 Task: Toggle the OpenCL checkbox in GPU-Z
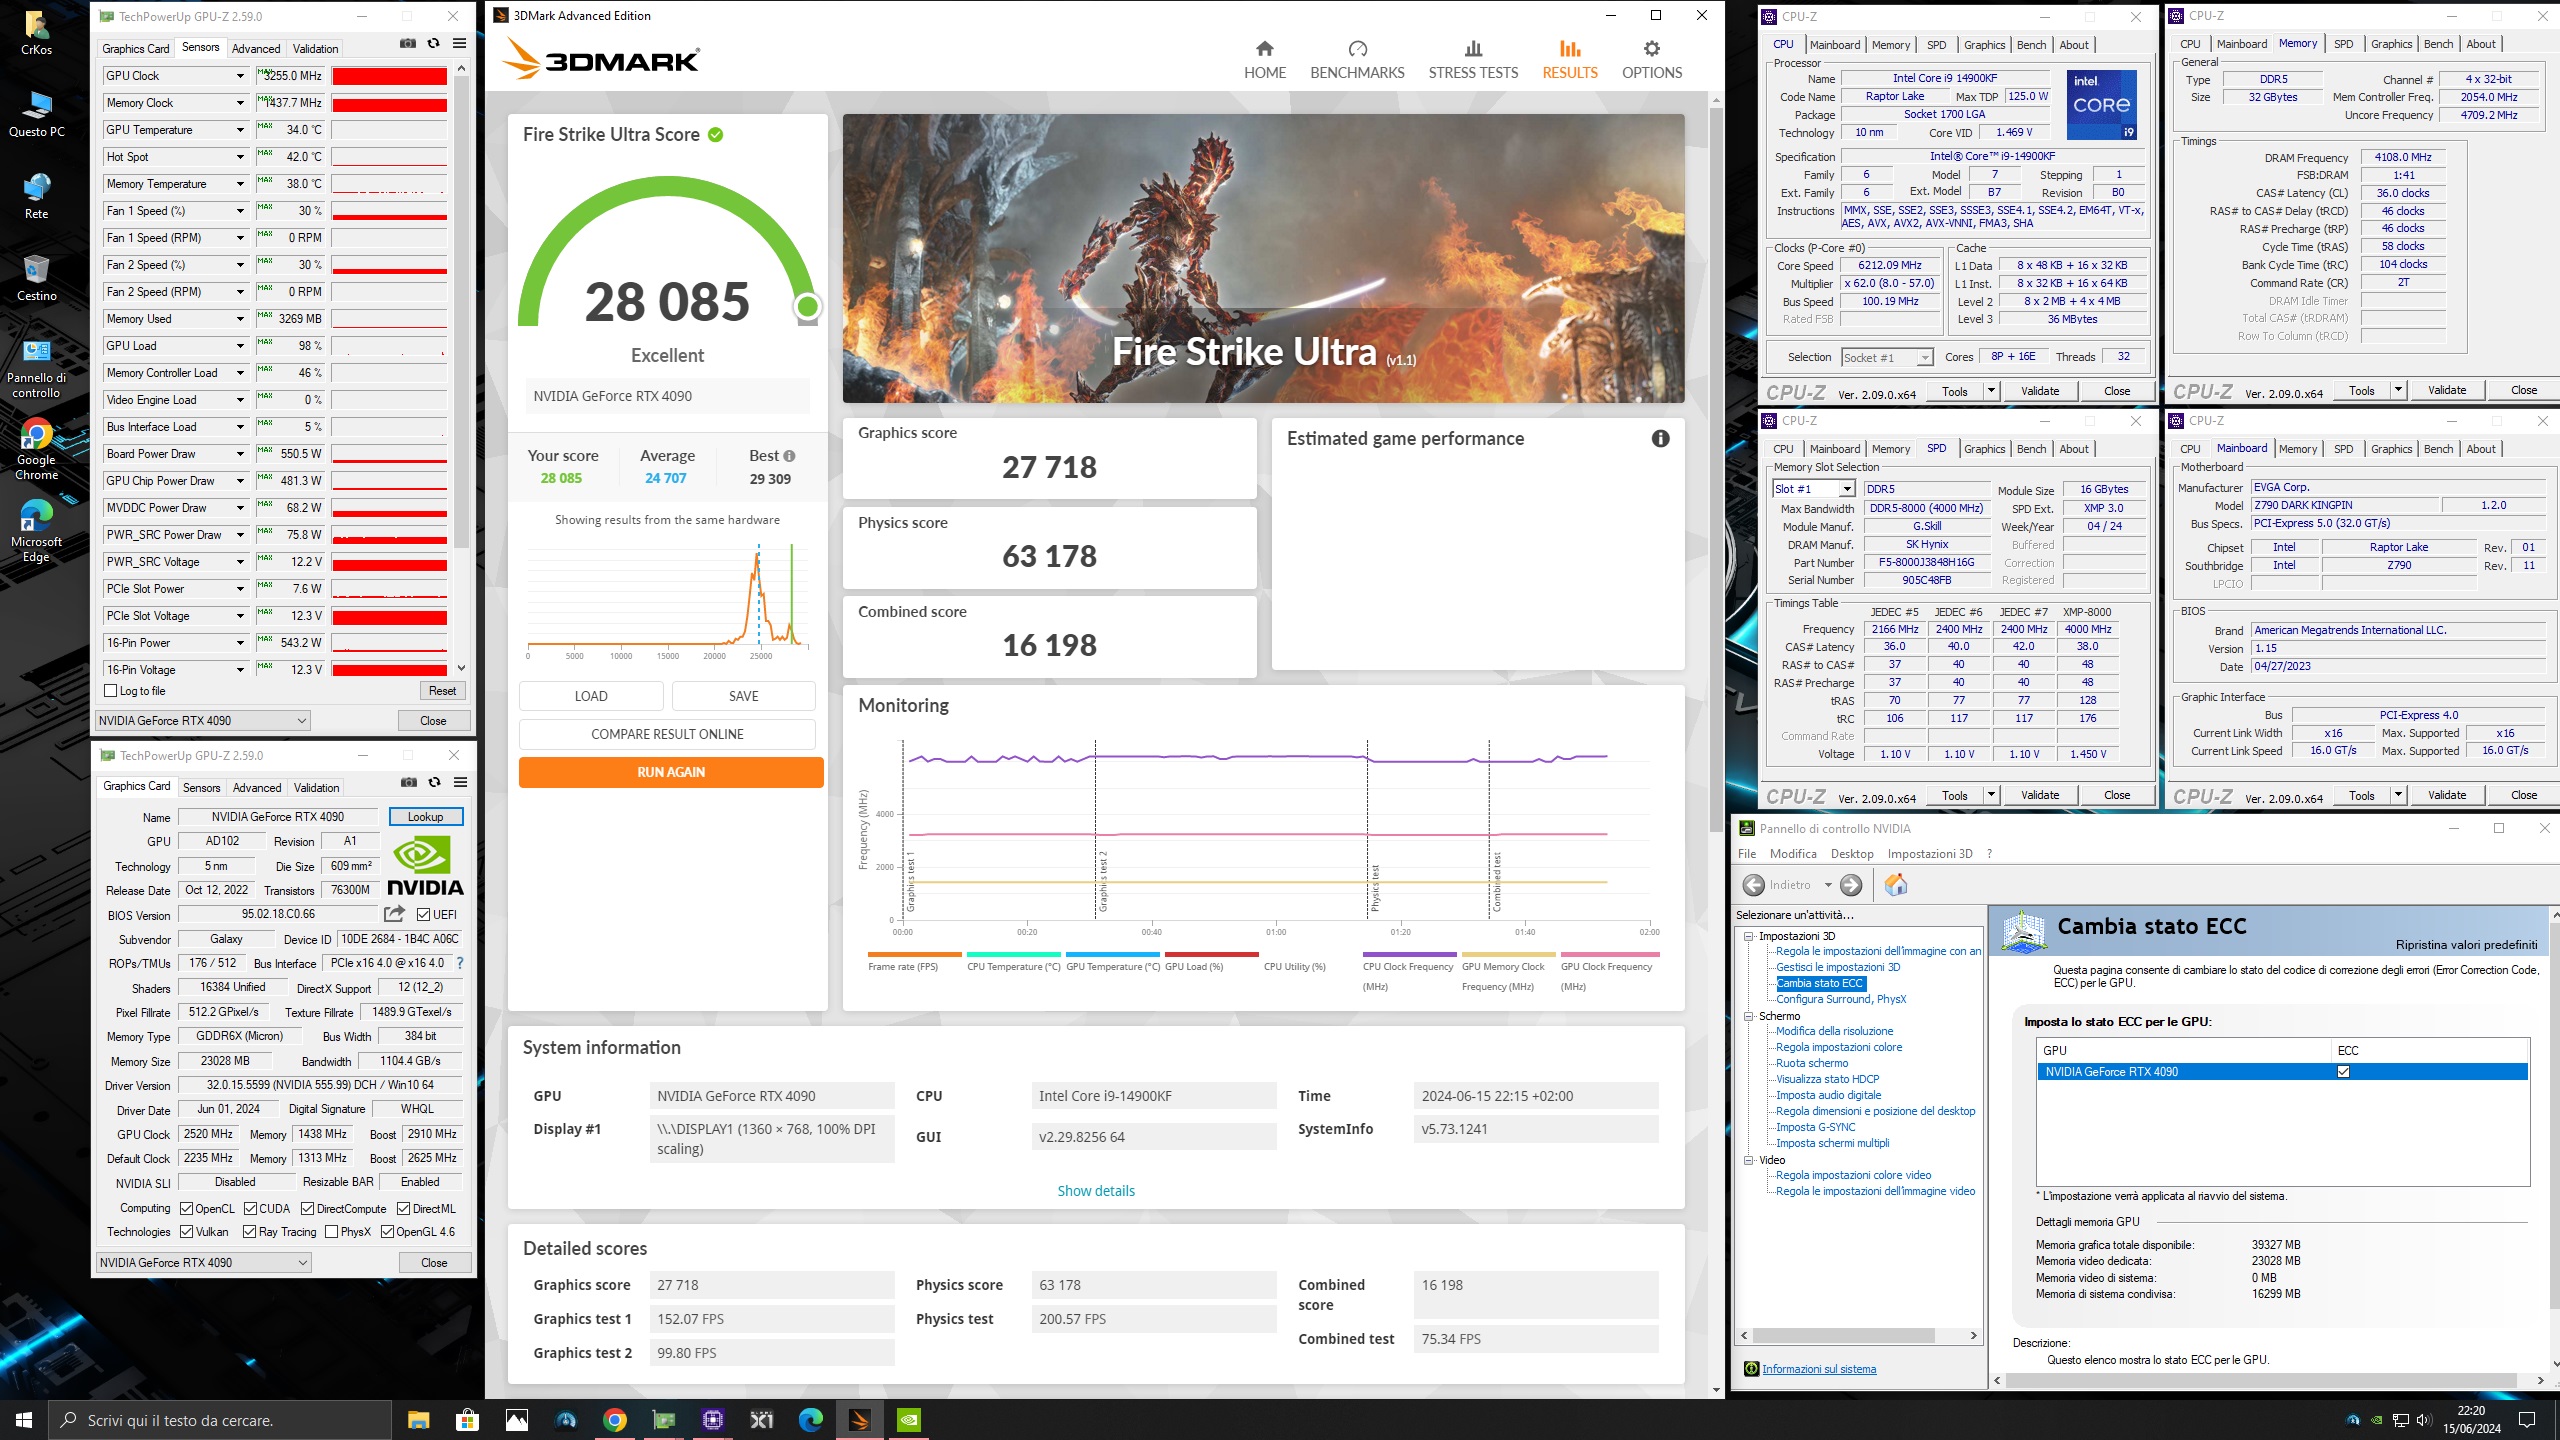coord(186,1209)
